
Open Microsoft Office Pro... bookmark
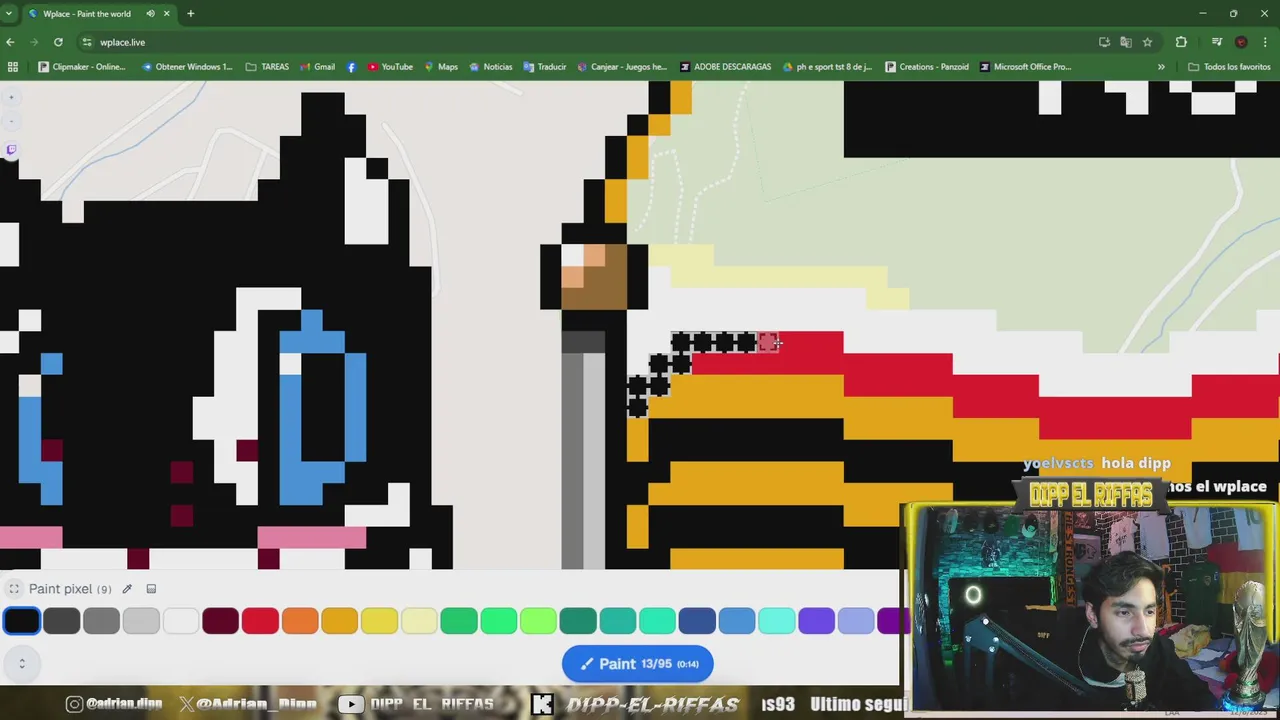coord(1025,67)
